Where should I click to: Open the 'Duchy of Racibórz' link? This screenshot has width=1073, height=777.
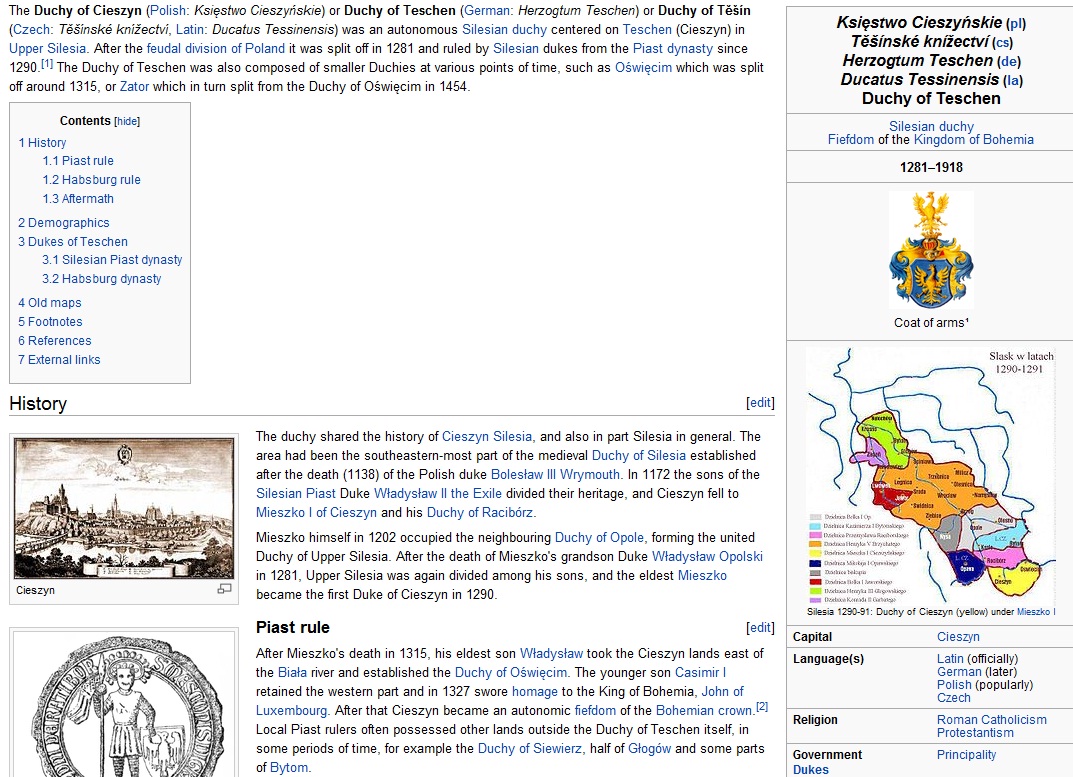(x=480, y=513)
